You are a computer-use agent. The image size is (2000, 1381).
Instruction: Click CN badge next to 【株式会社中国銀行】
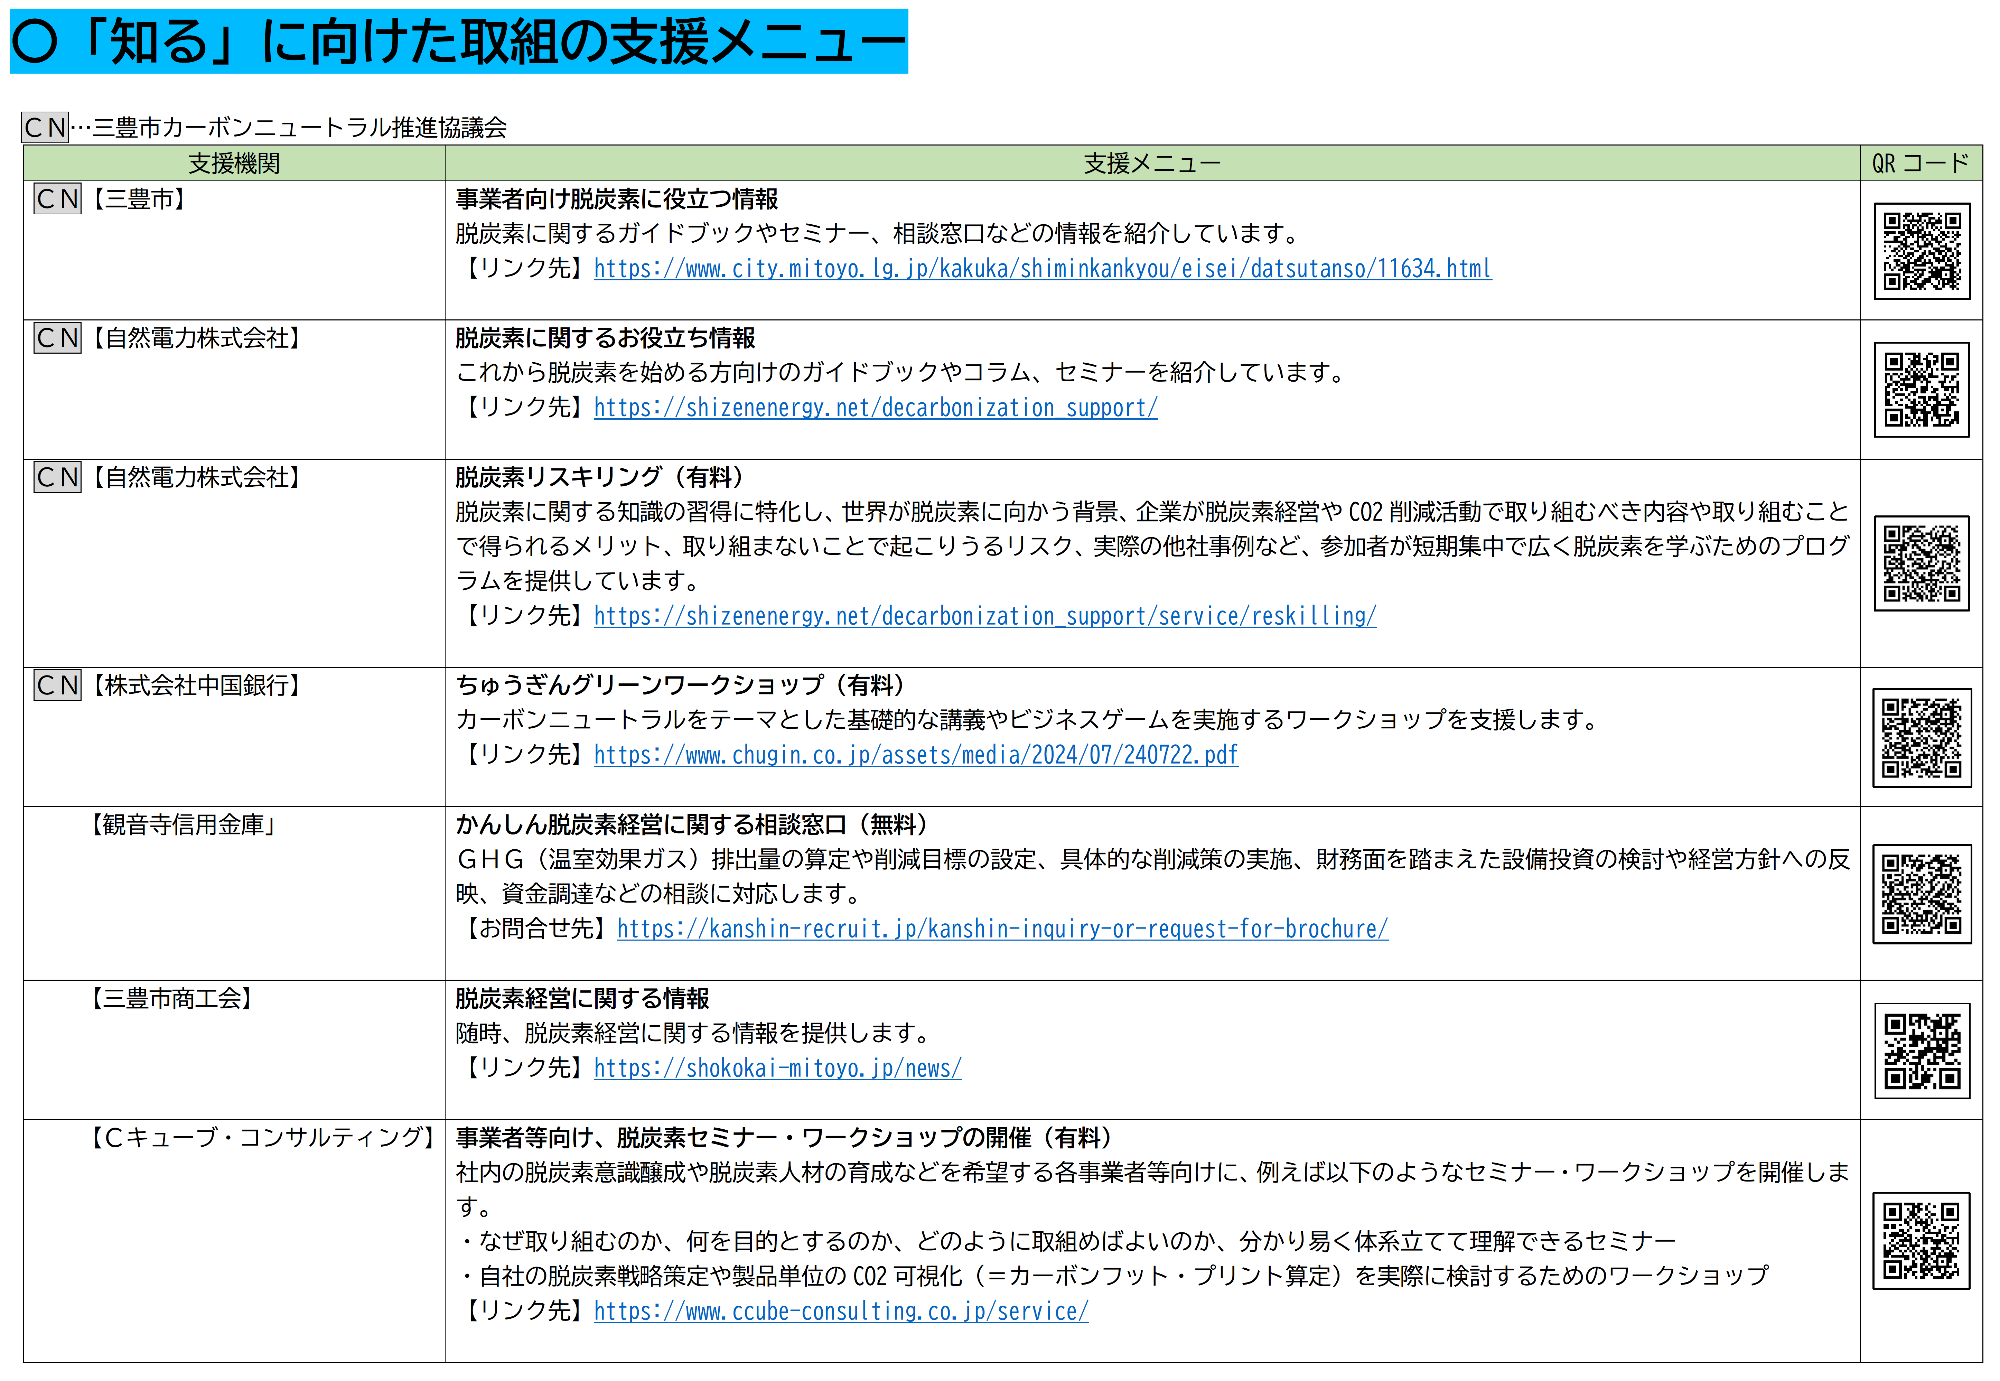(57, 685)
